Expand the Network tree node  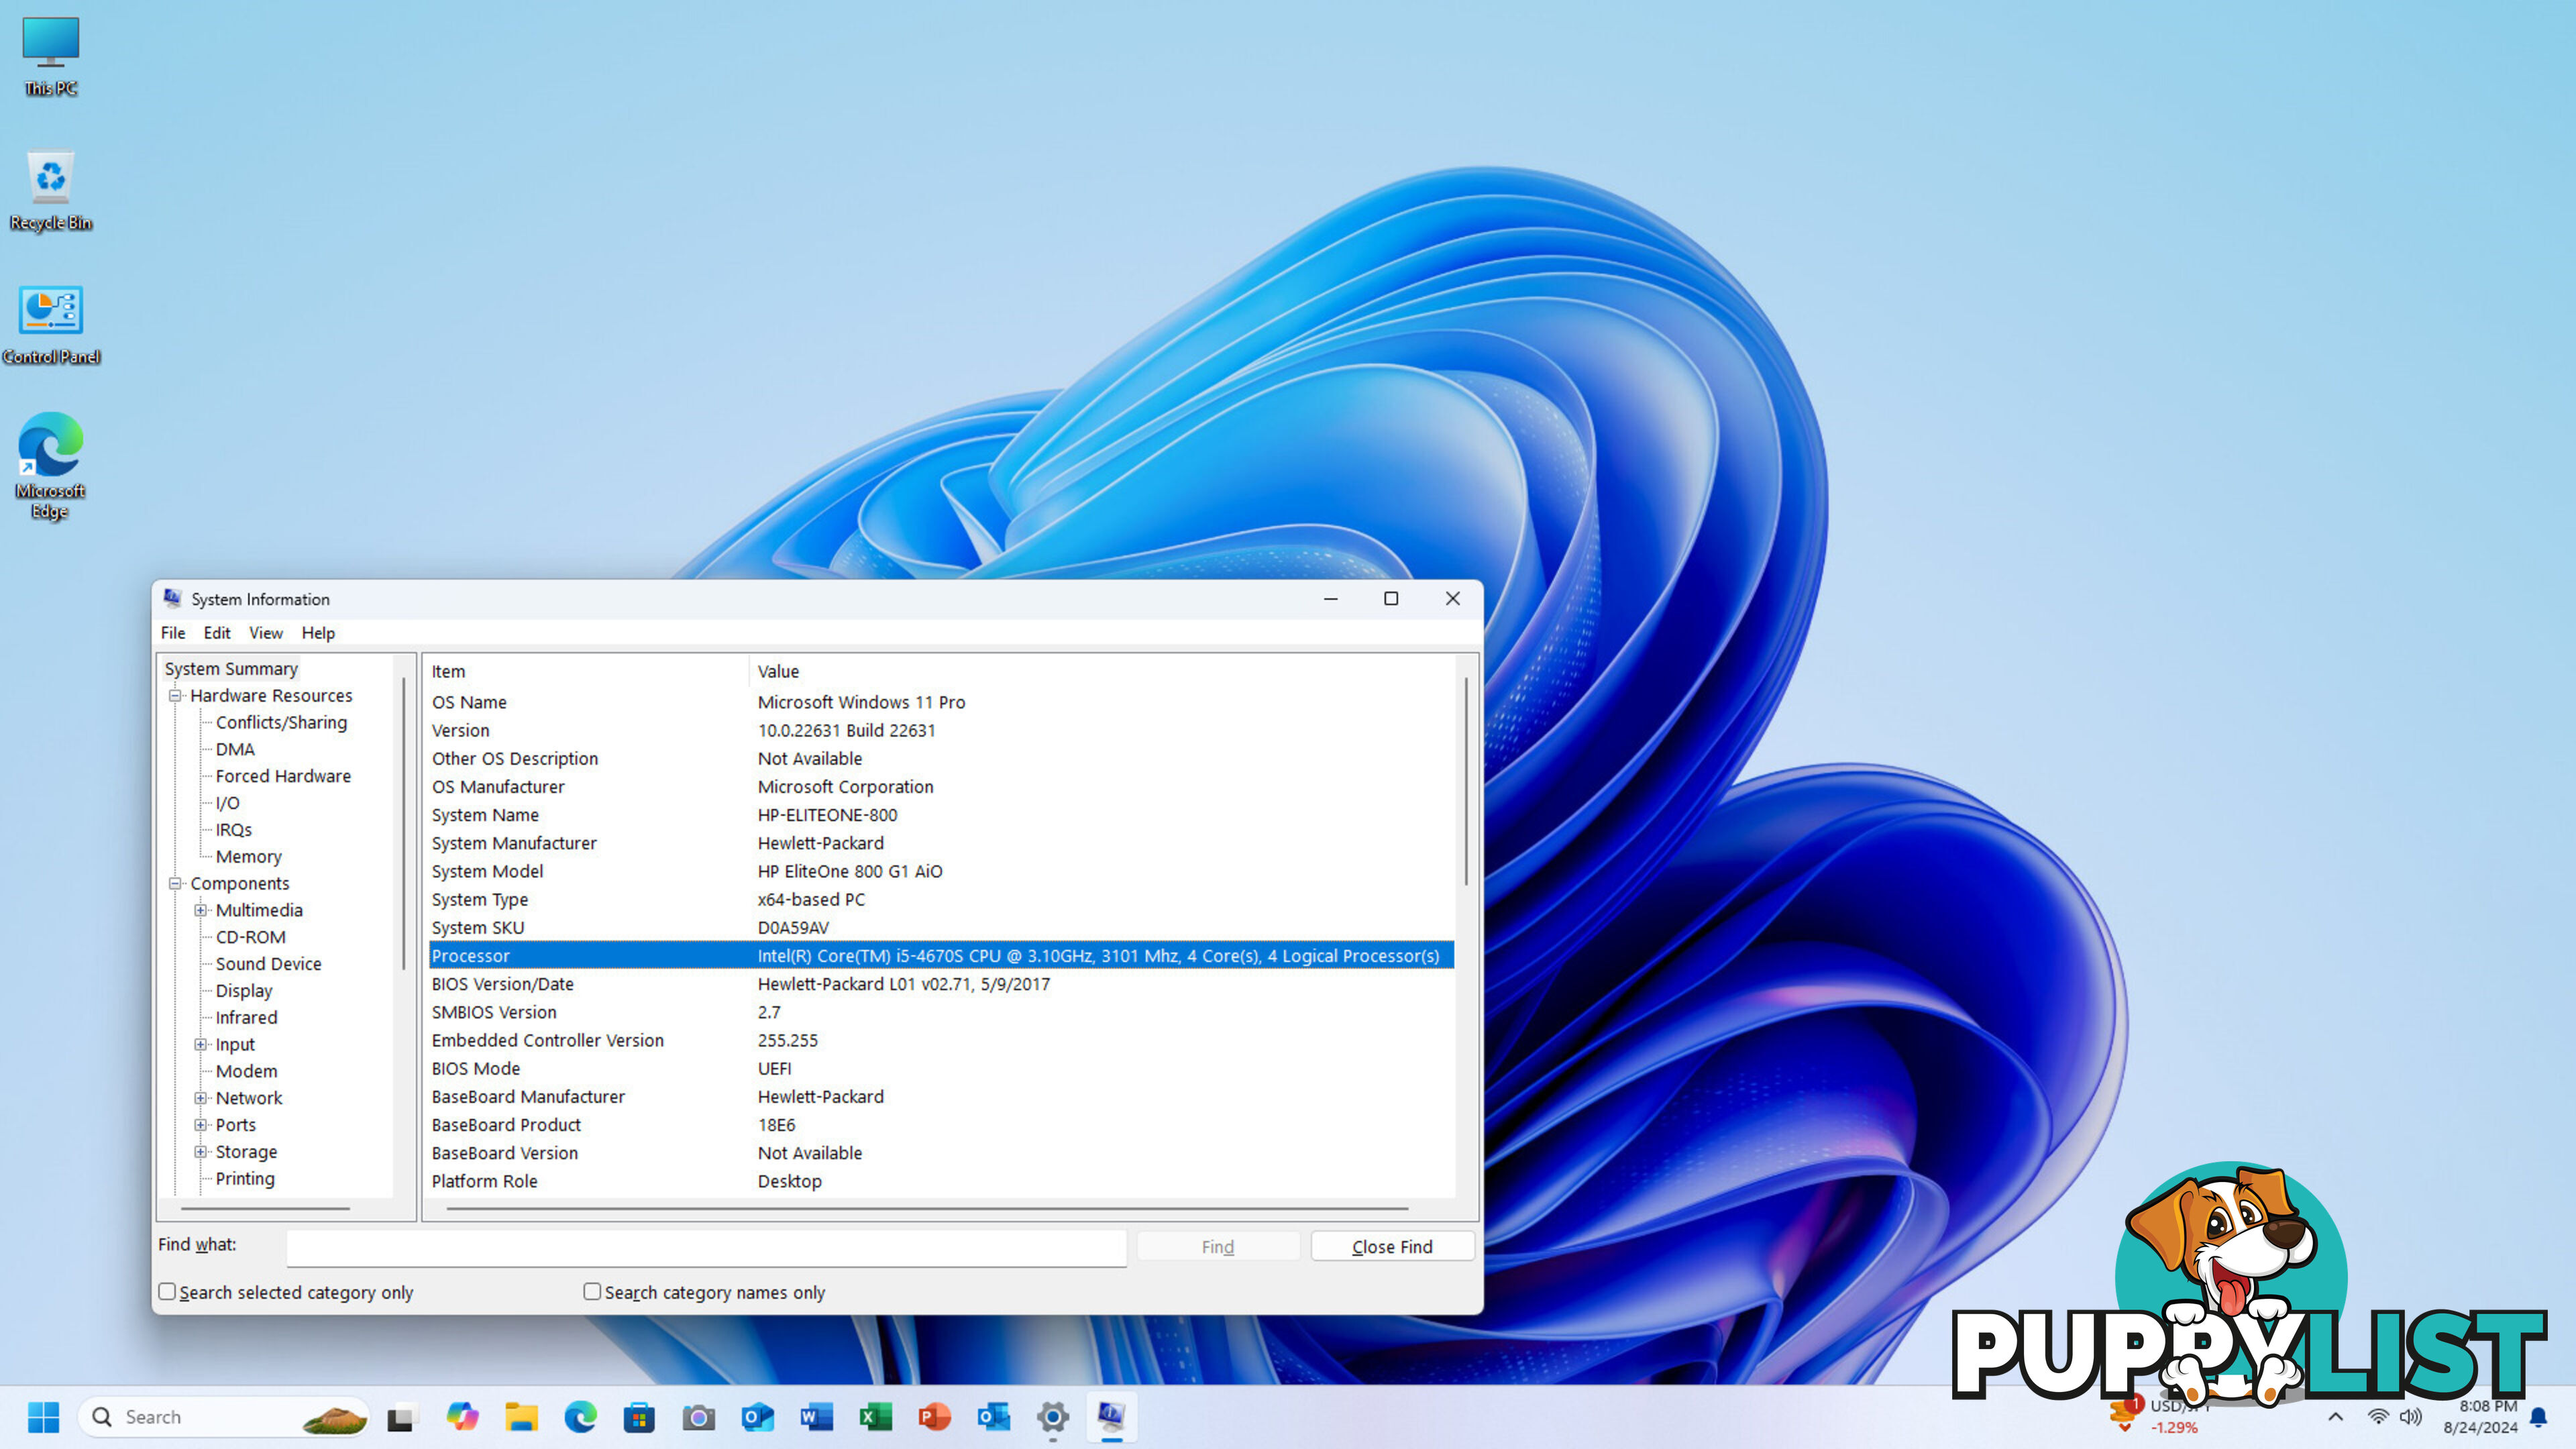point(201,1098)
